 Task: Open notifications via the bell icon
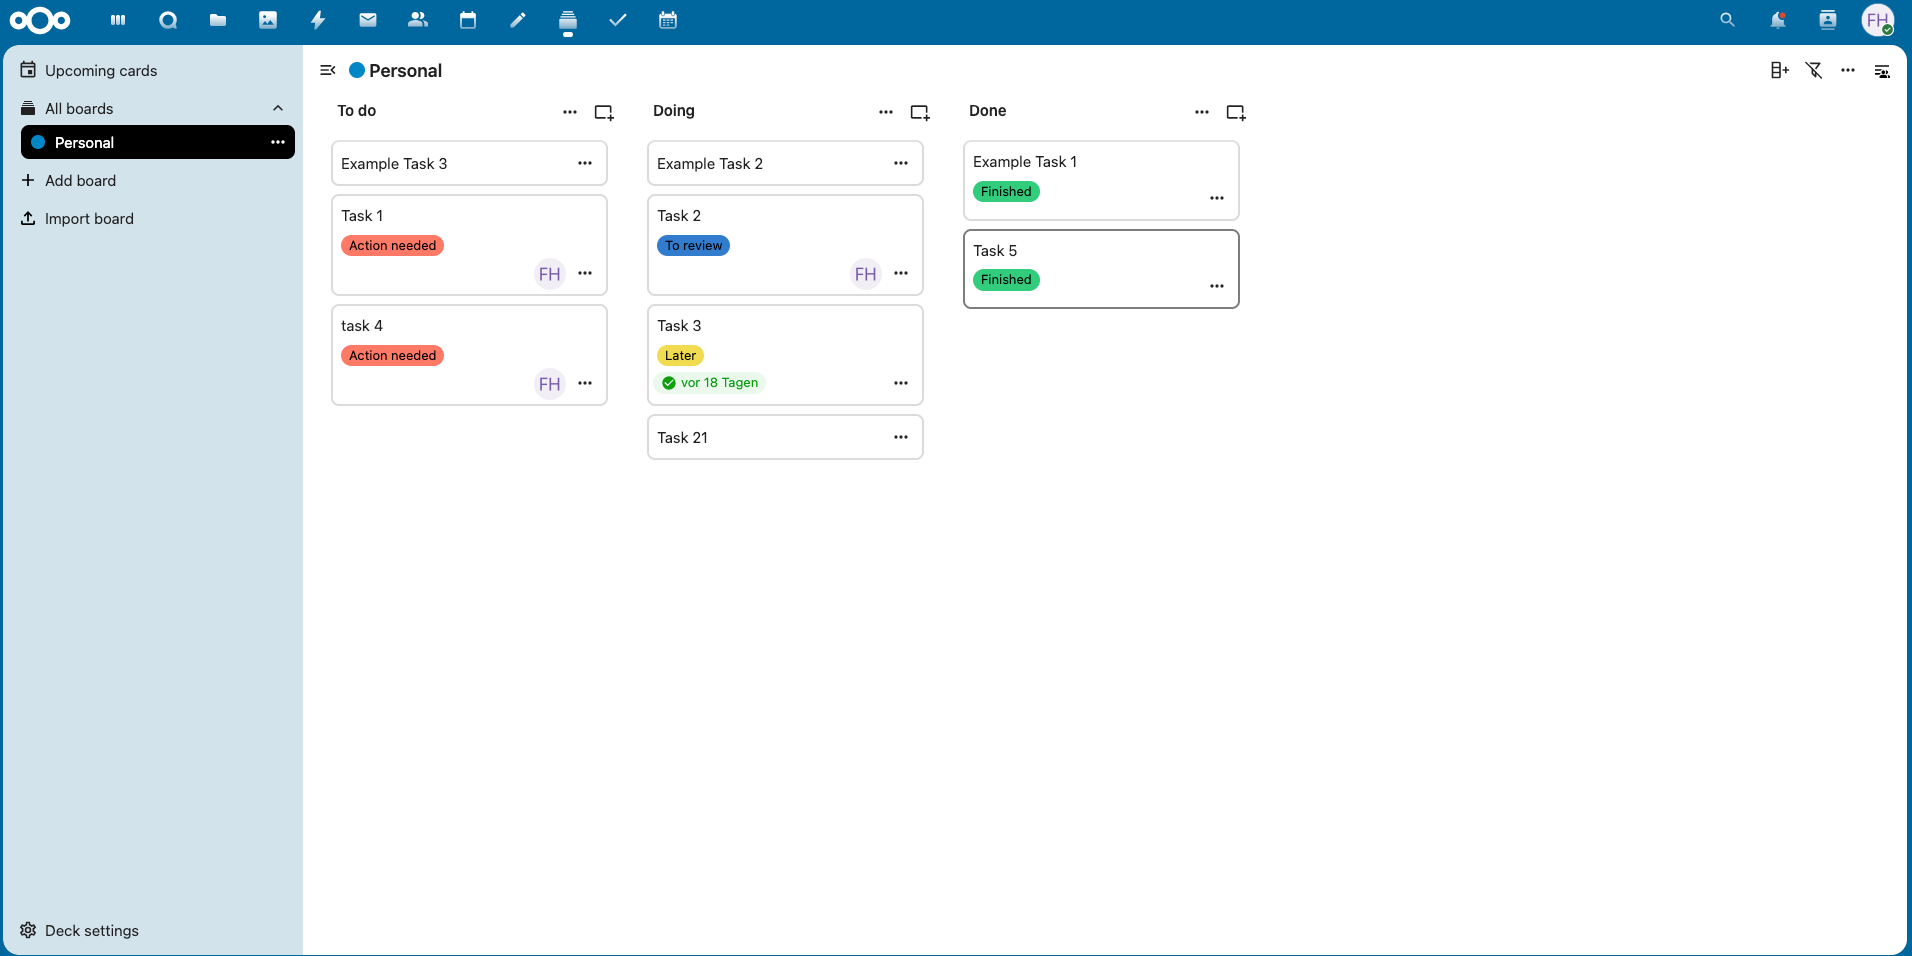[x=1779, y=20]
